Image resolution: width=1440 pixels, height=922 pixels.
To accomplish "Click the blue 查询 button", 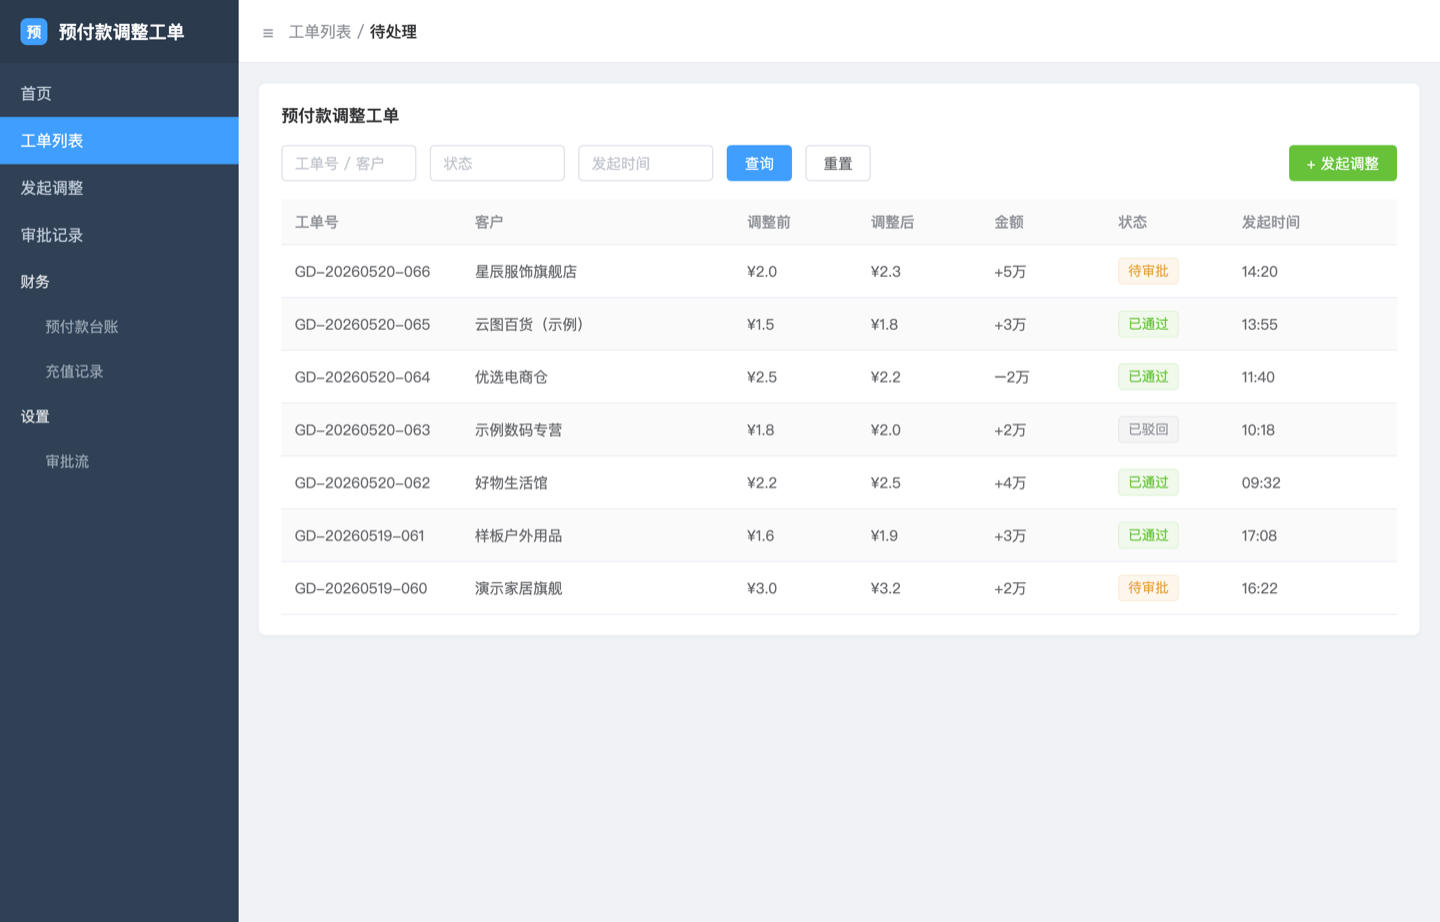I will pyautogui.click(x=759, y=163).
